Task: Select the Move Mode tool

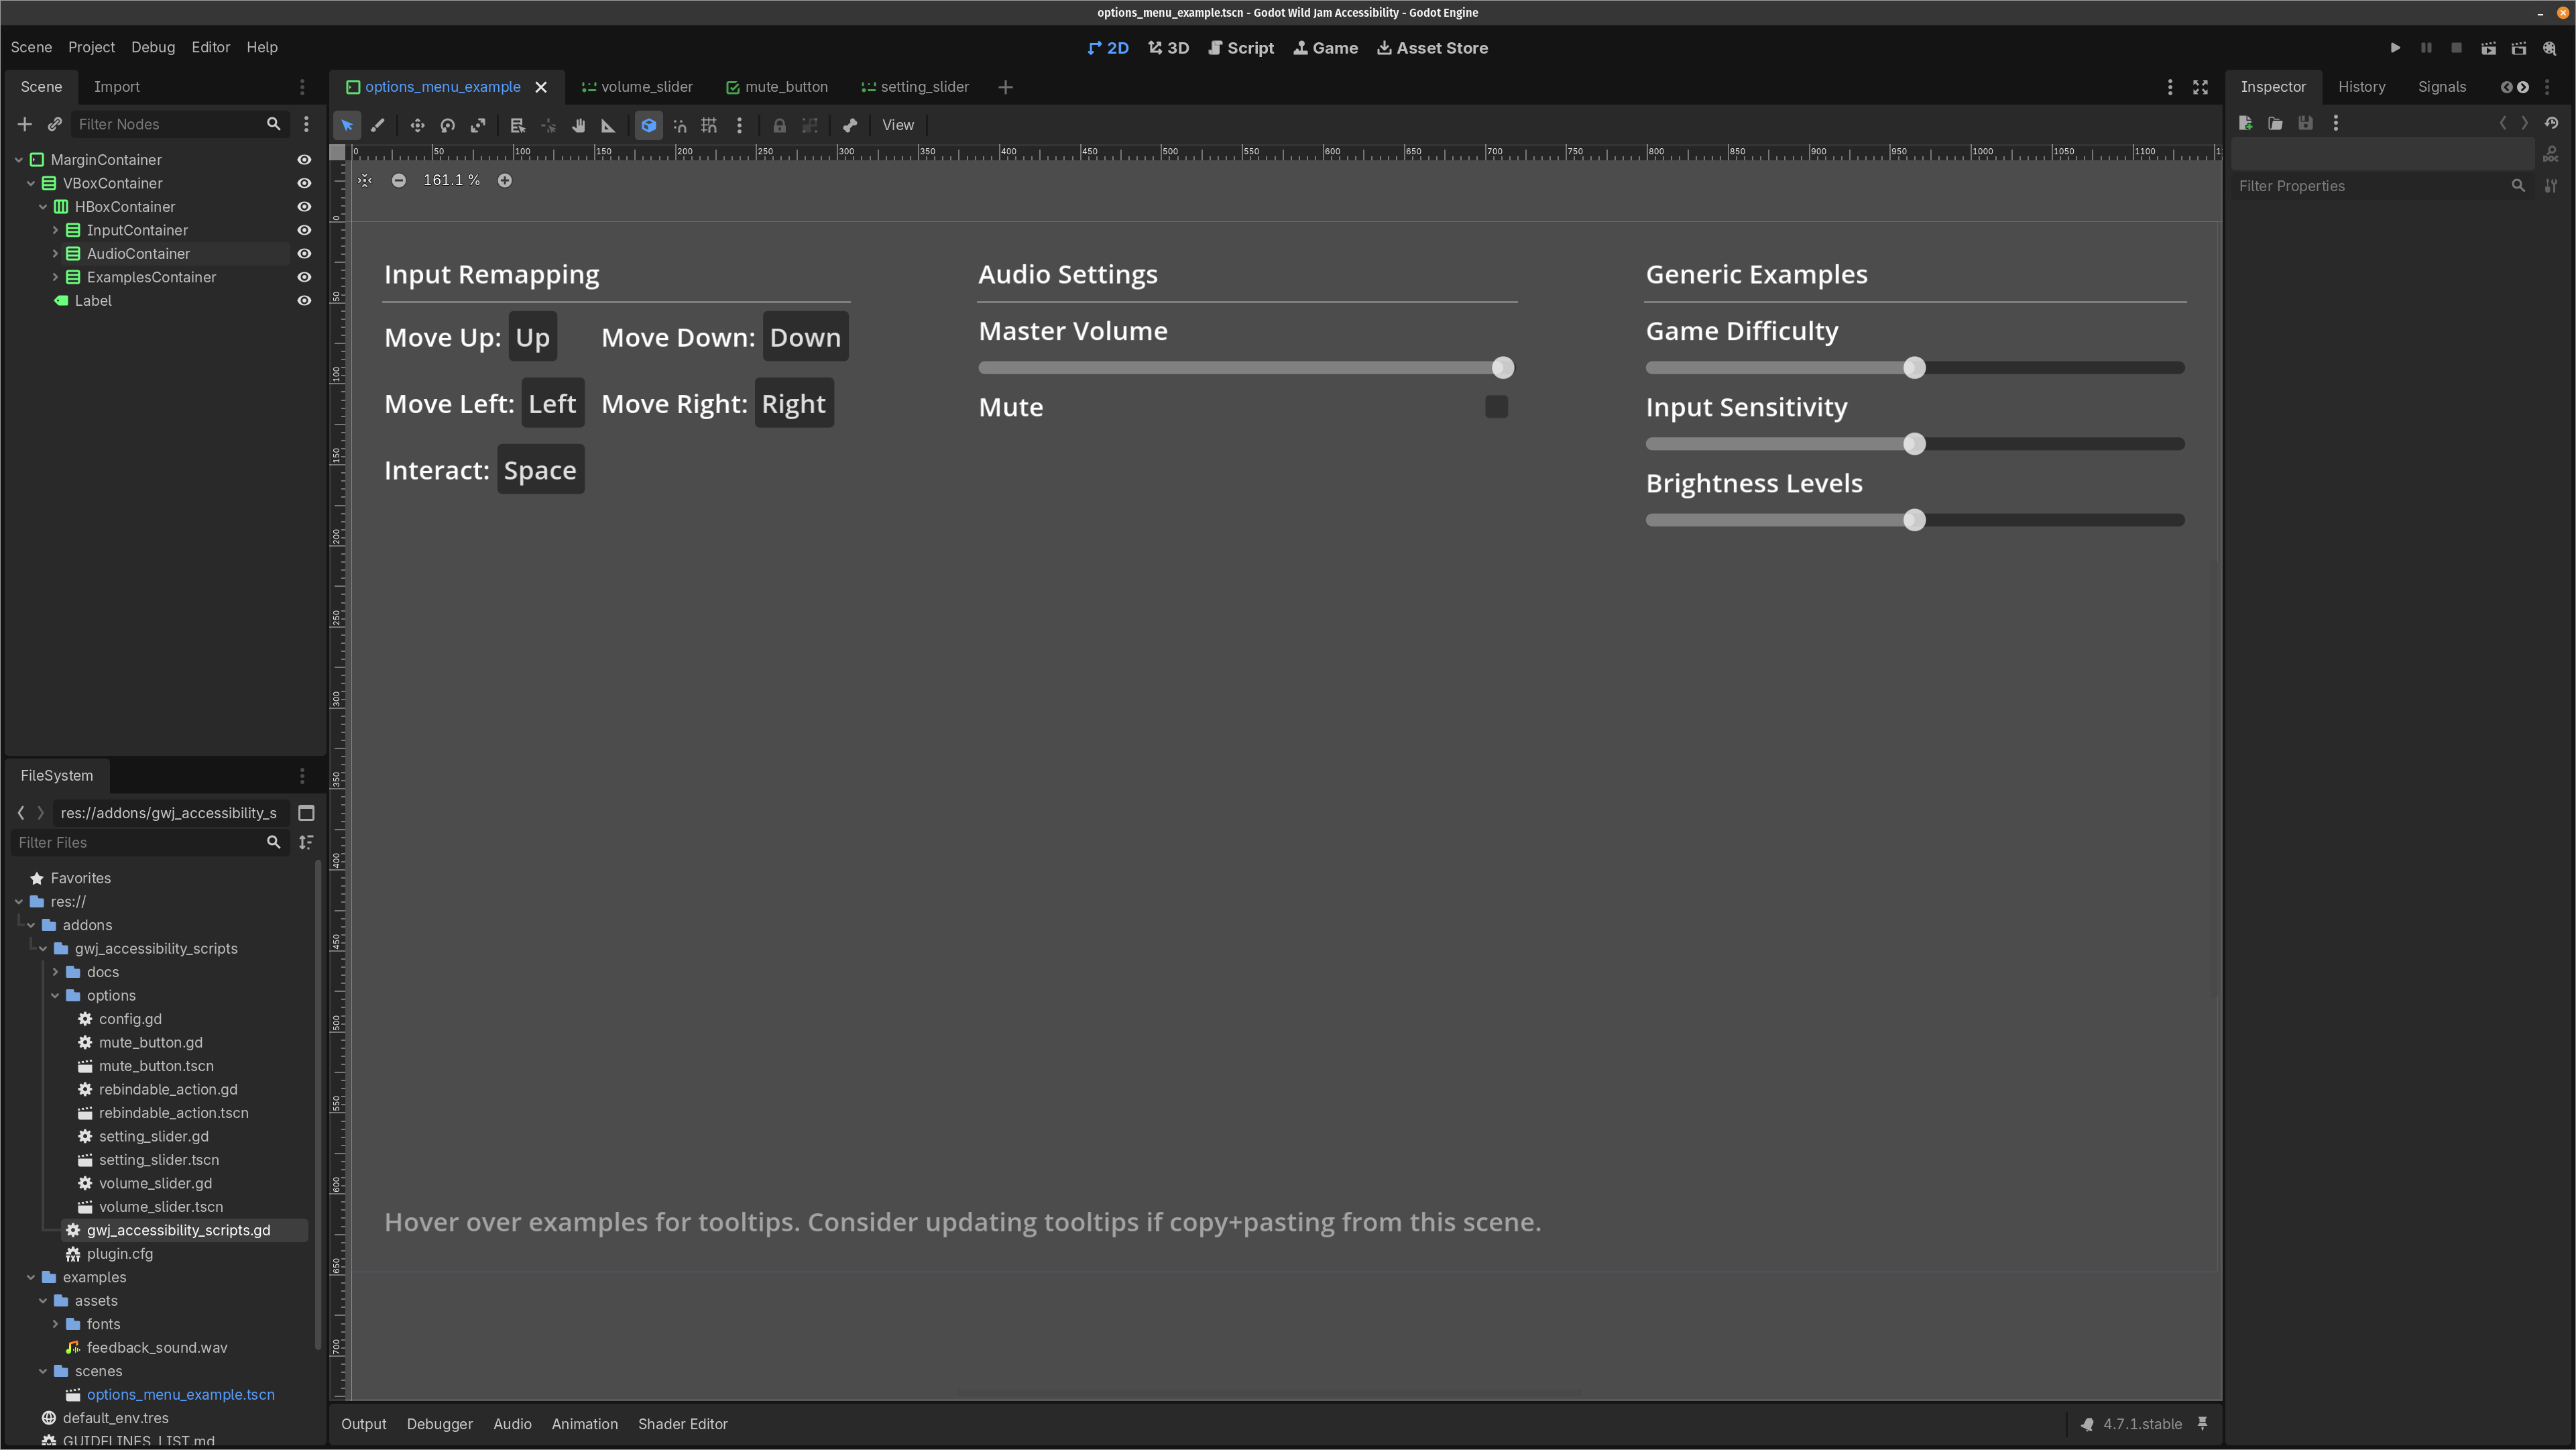Action: pos(417,125)
